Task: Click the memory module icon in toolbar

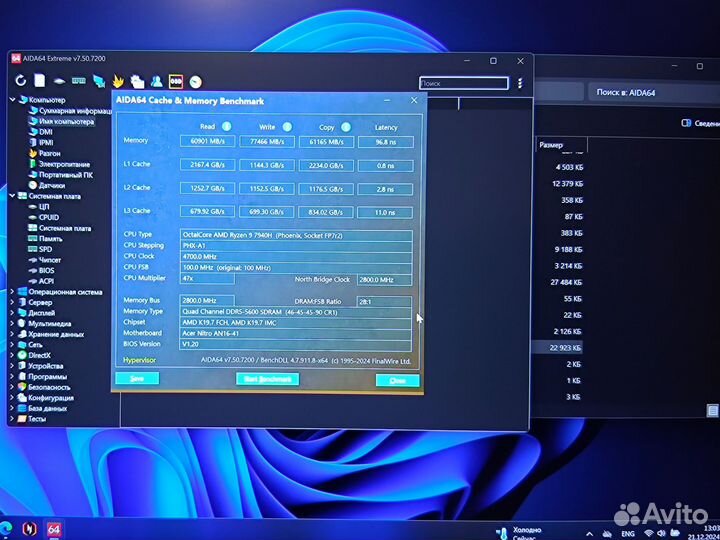Action: pyautogui.click(x=79, y=80)
